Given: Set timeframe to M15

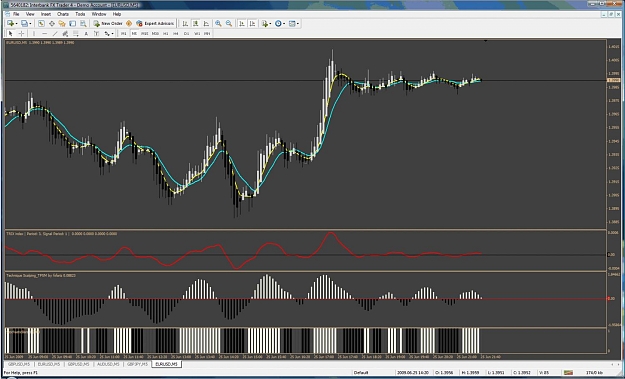Looking at the screenshot, I should 145,33.
